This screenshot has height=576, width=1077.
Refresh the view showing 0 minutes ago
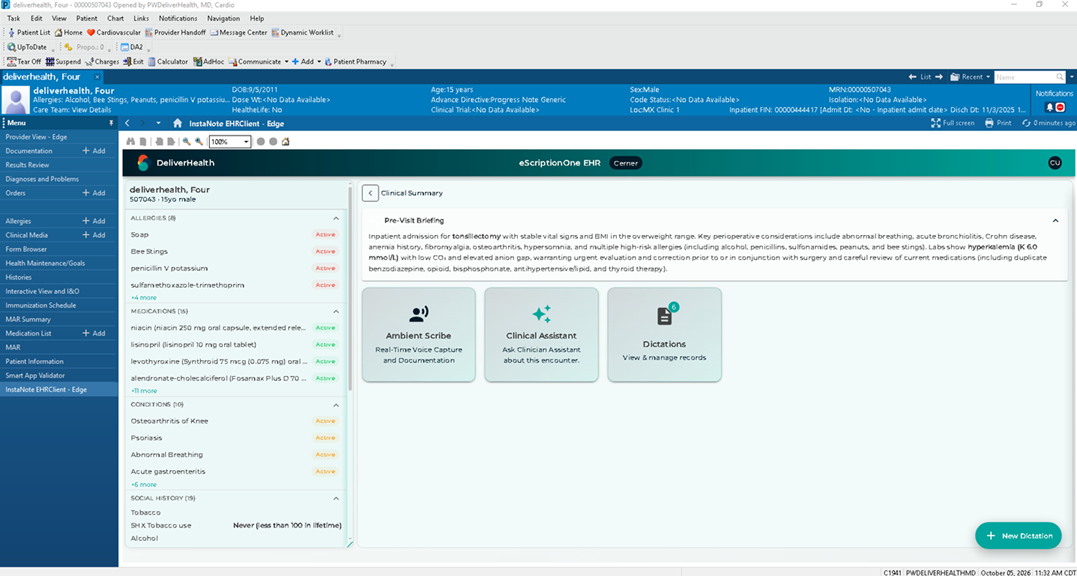1049,124
